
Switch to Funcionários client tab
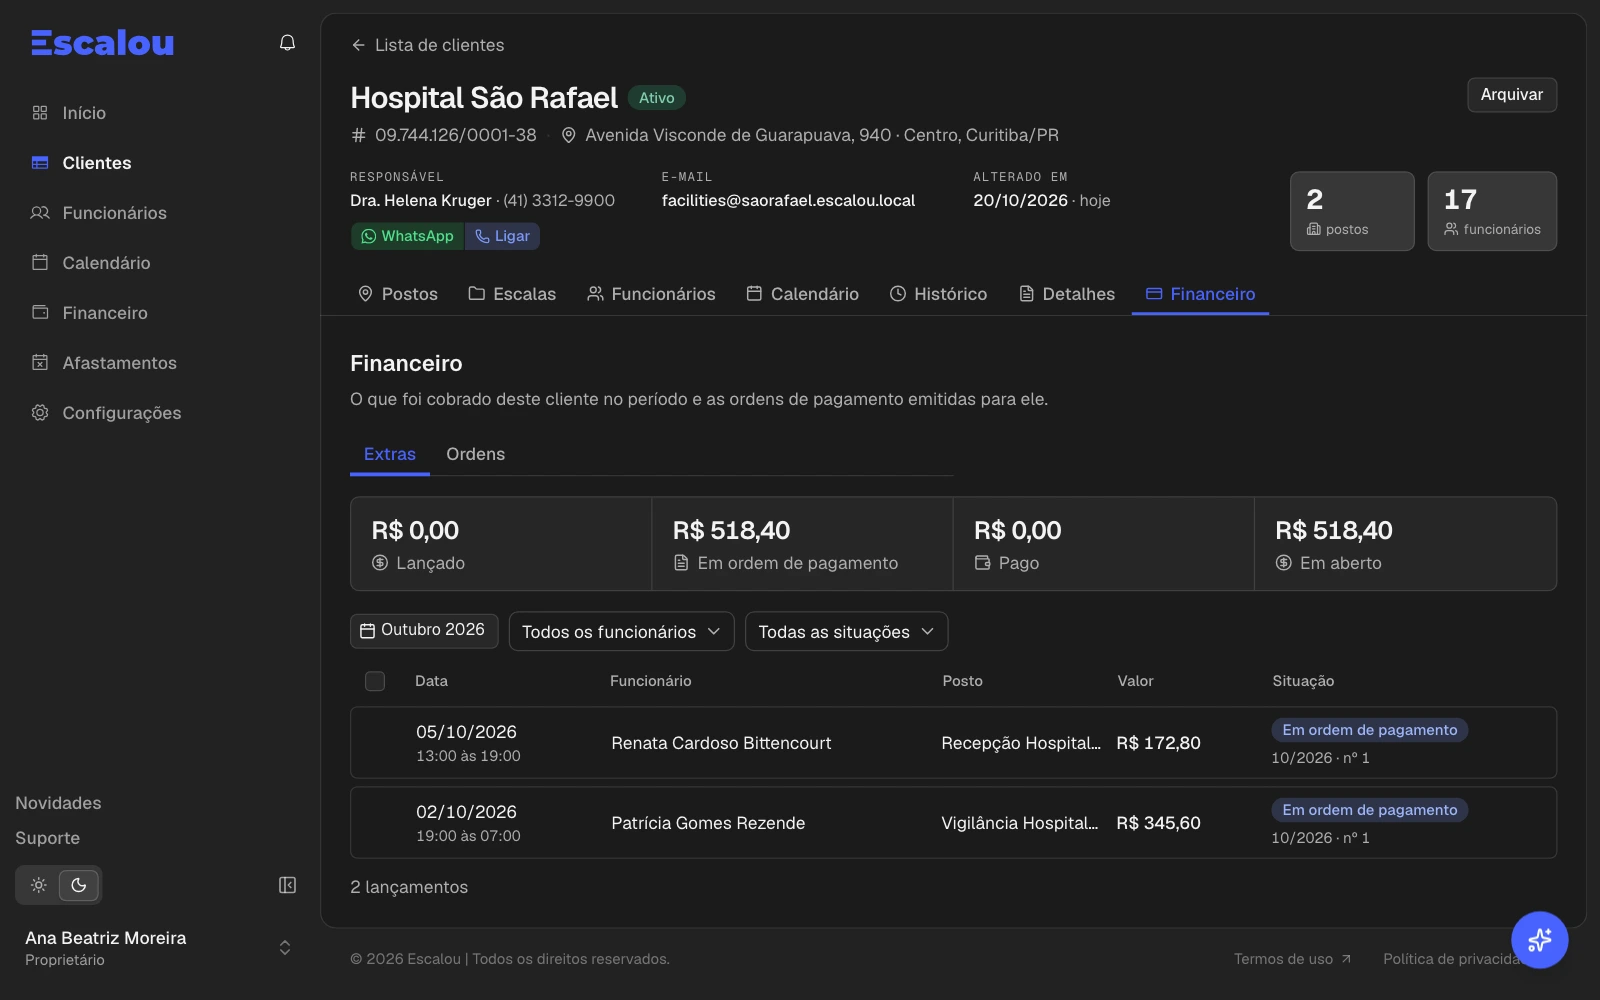click(x=651, y=294)
